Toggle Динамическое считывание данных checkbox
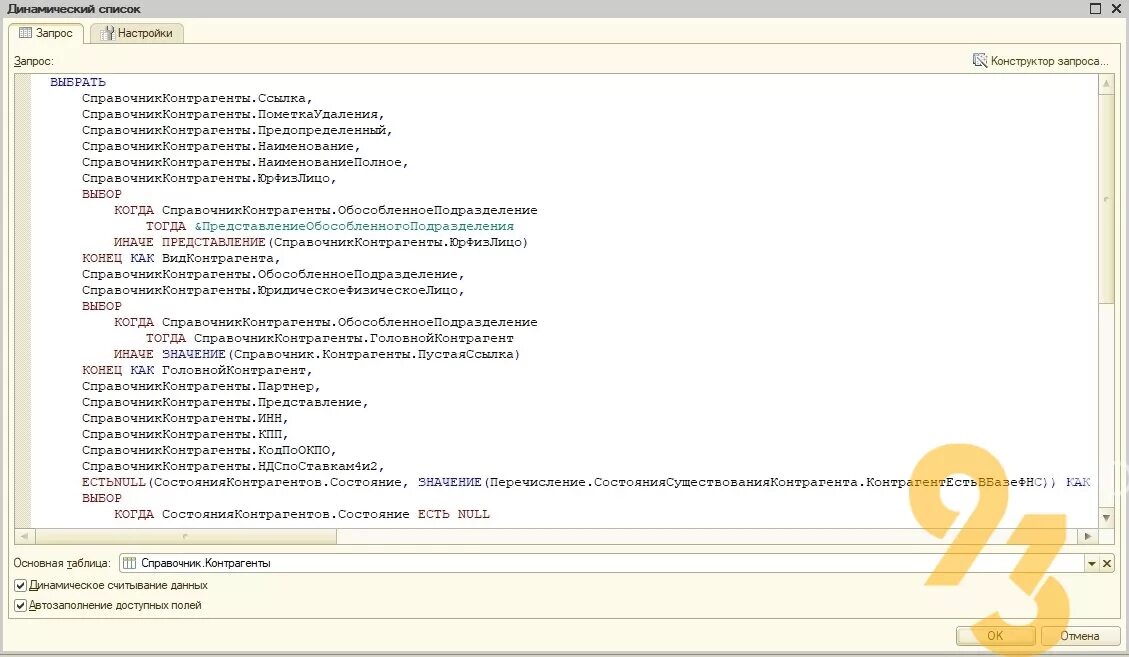Image resolution: width=1129 pixels, height=657 pixels. click(21, 586)
